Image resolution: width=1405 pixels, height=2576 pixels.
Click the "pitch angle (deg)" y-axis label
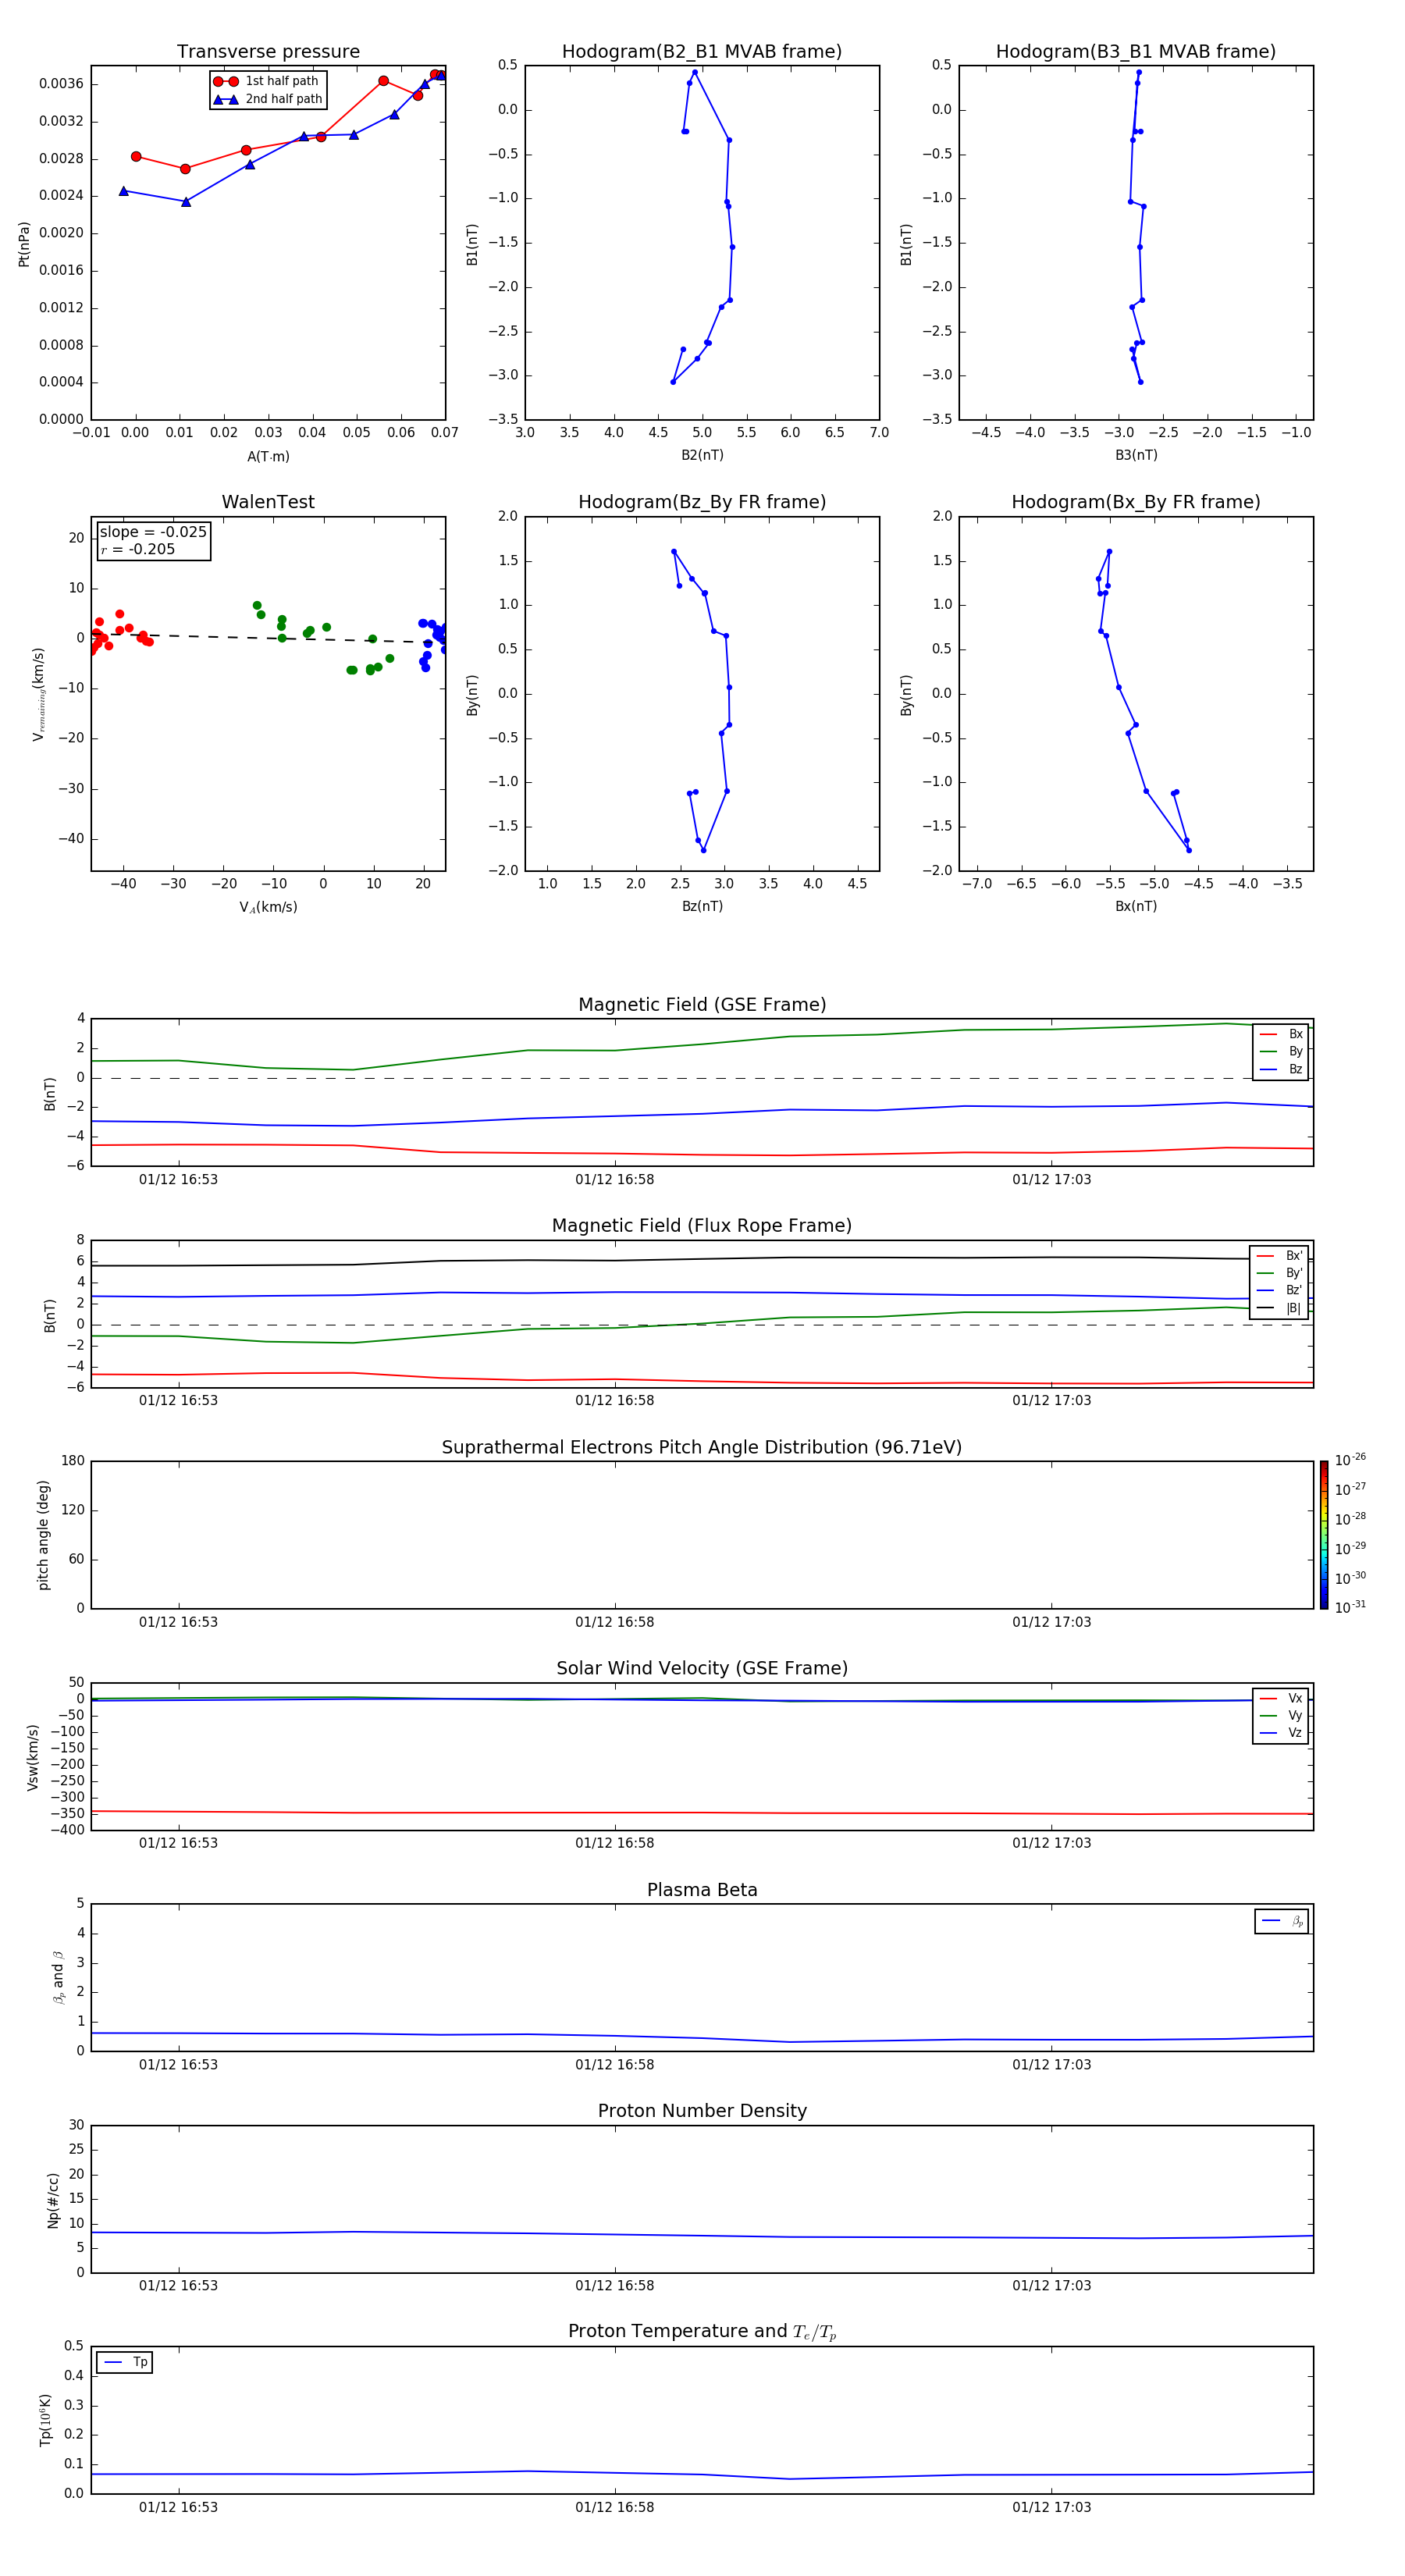coord(43,1535)
